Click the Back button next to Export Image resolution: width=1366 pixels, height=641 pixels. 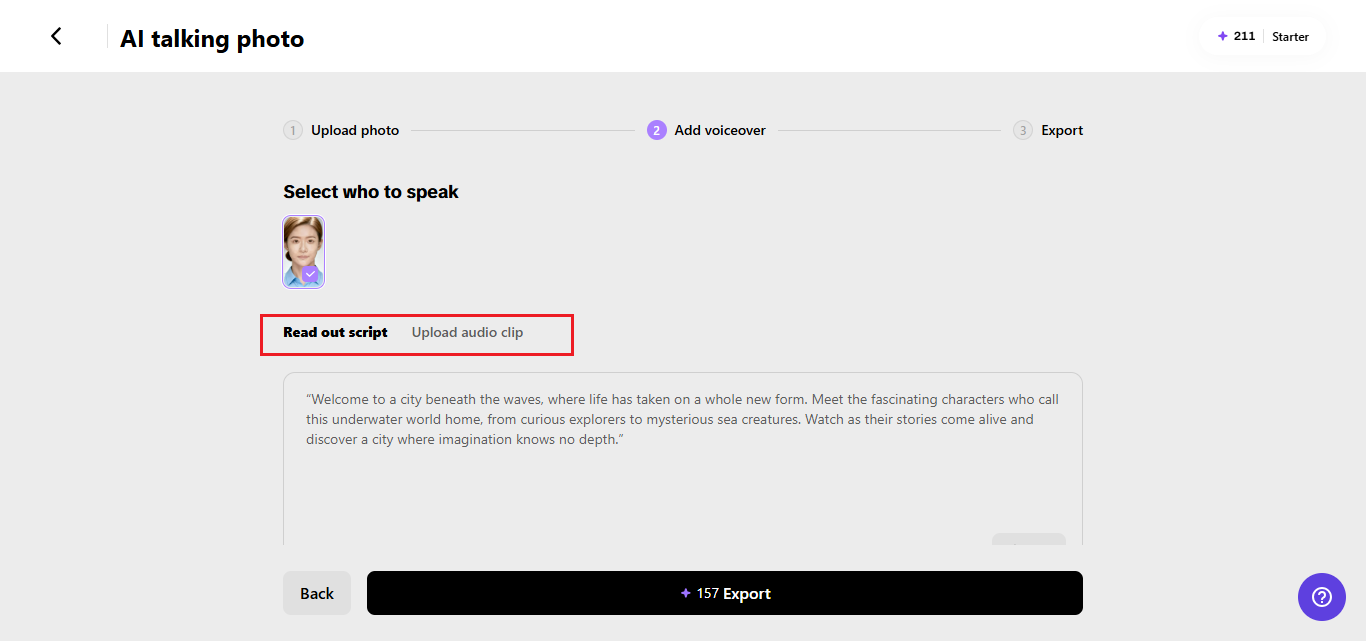317,593
